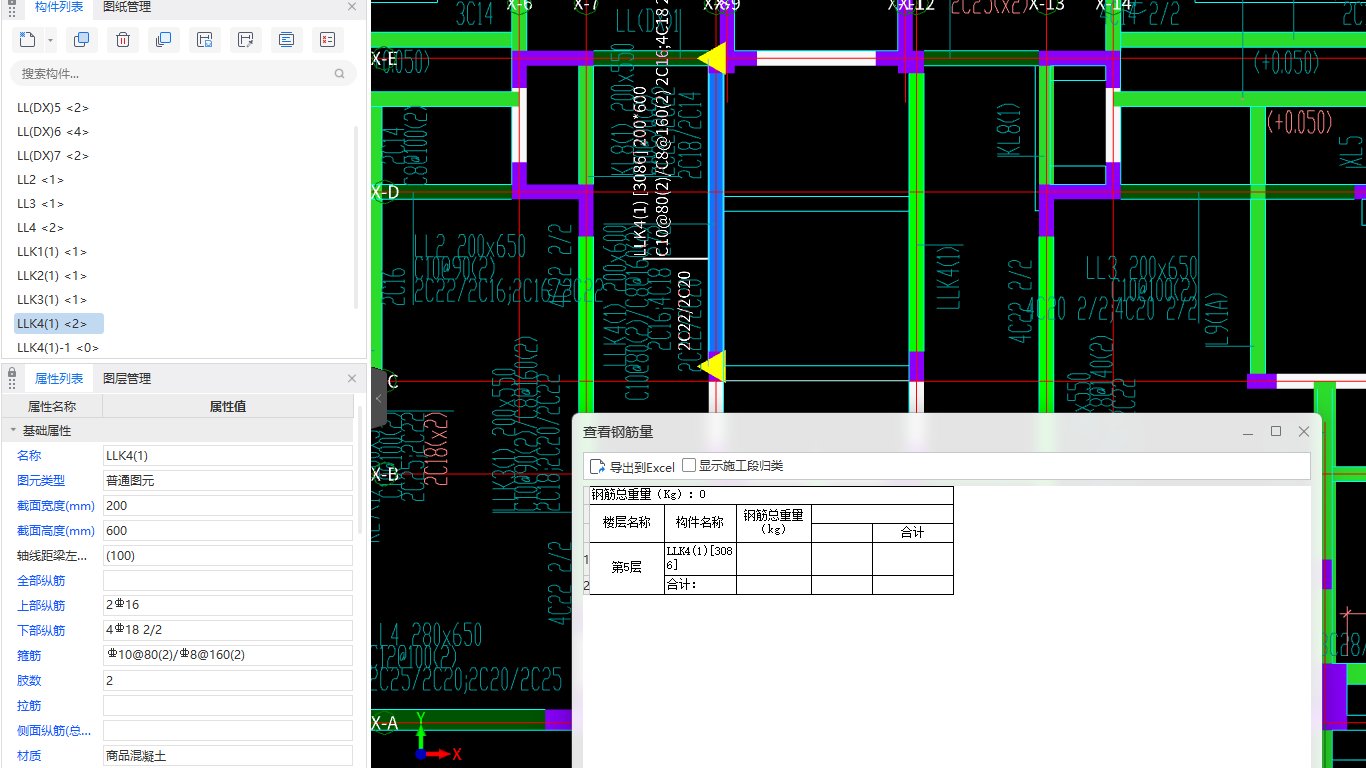Click the empty 全部纵筋 value field
1366x768 pixels.
click(x=228, y=580)
